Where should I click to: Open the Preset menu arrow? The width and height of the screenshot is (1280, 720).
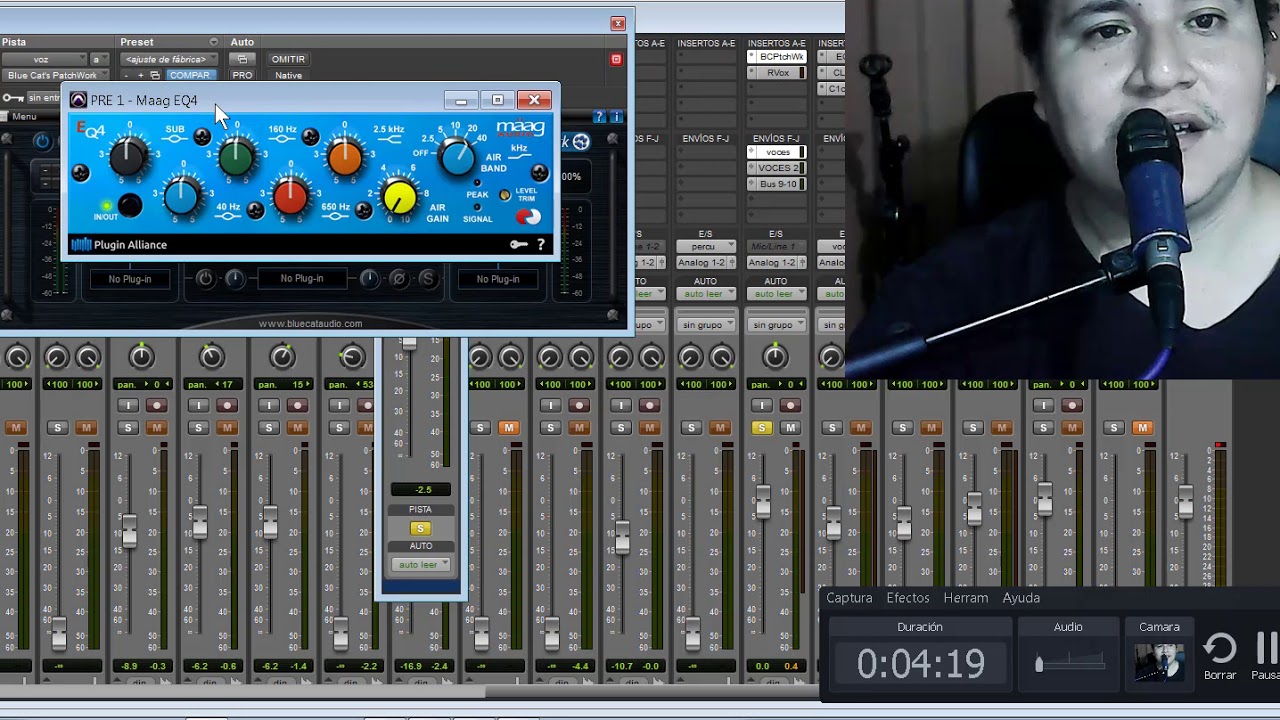point(213,42)
